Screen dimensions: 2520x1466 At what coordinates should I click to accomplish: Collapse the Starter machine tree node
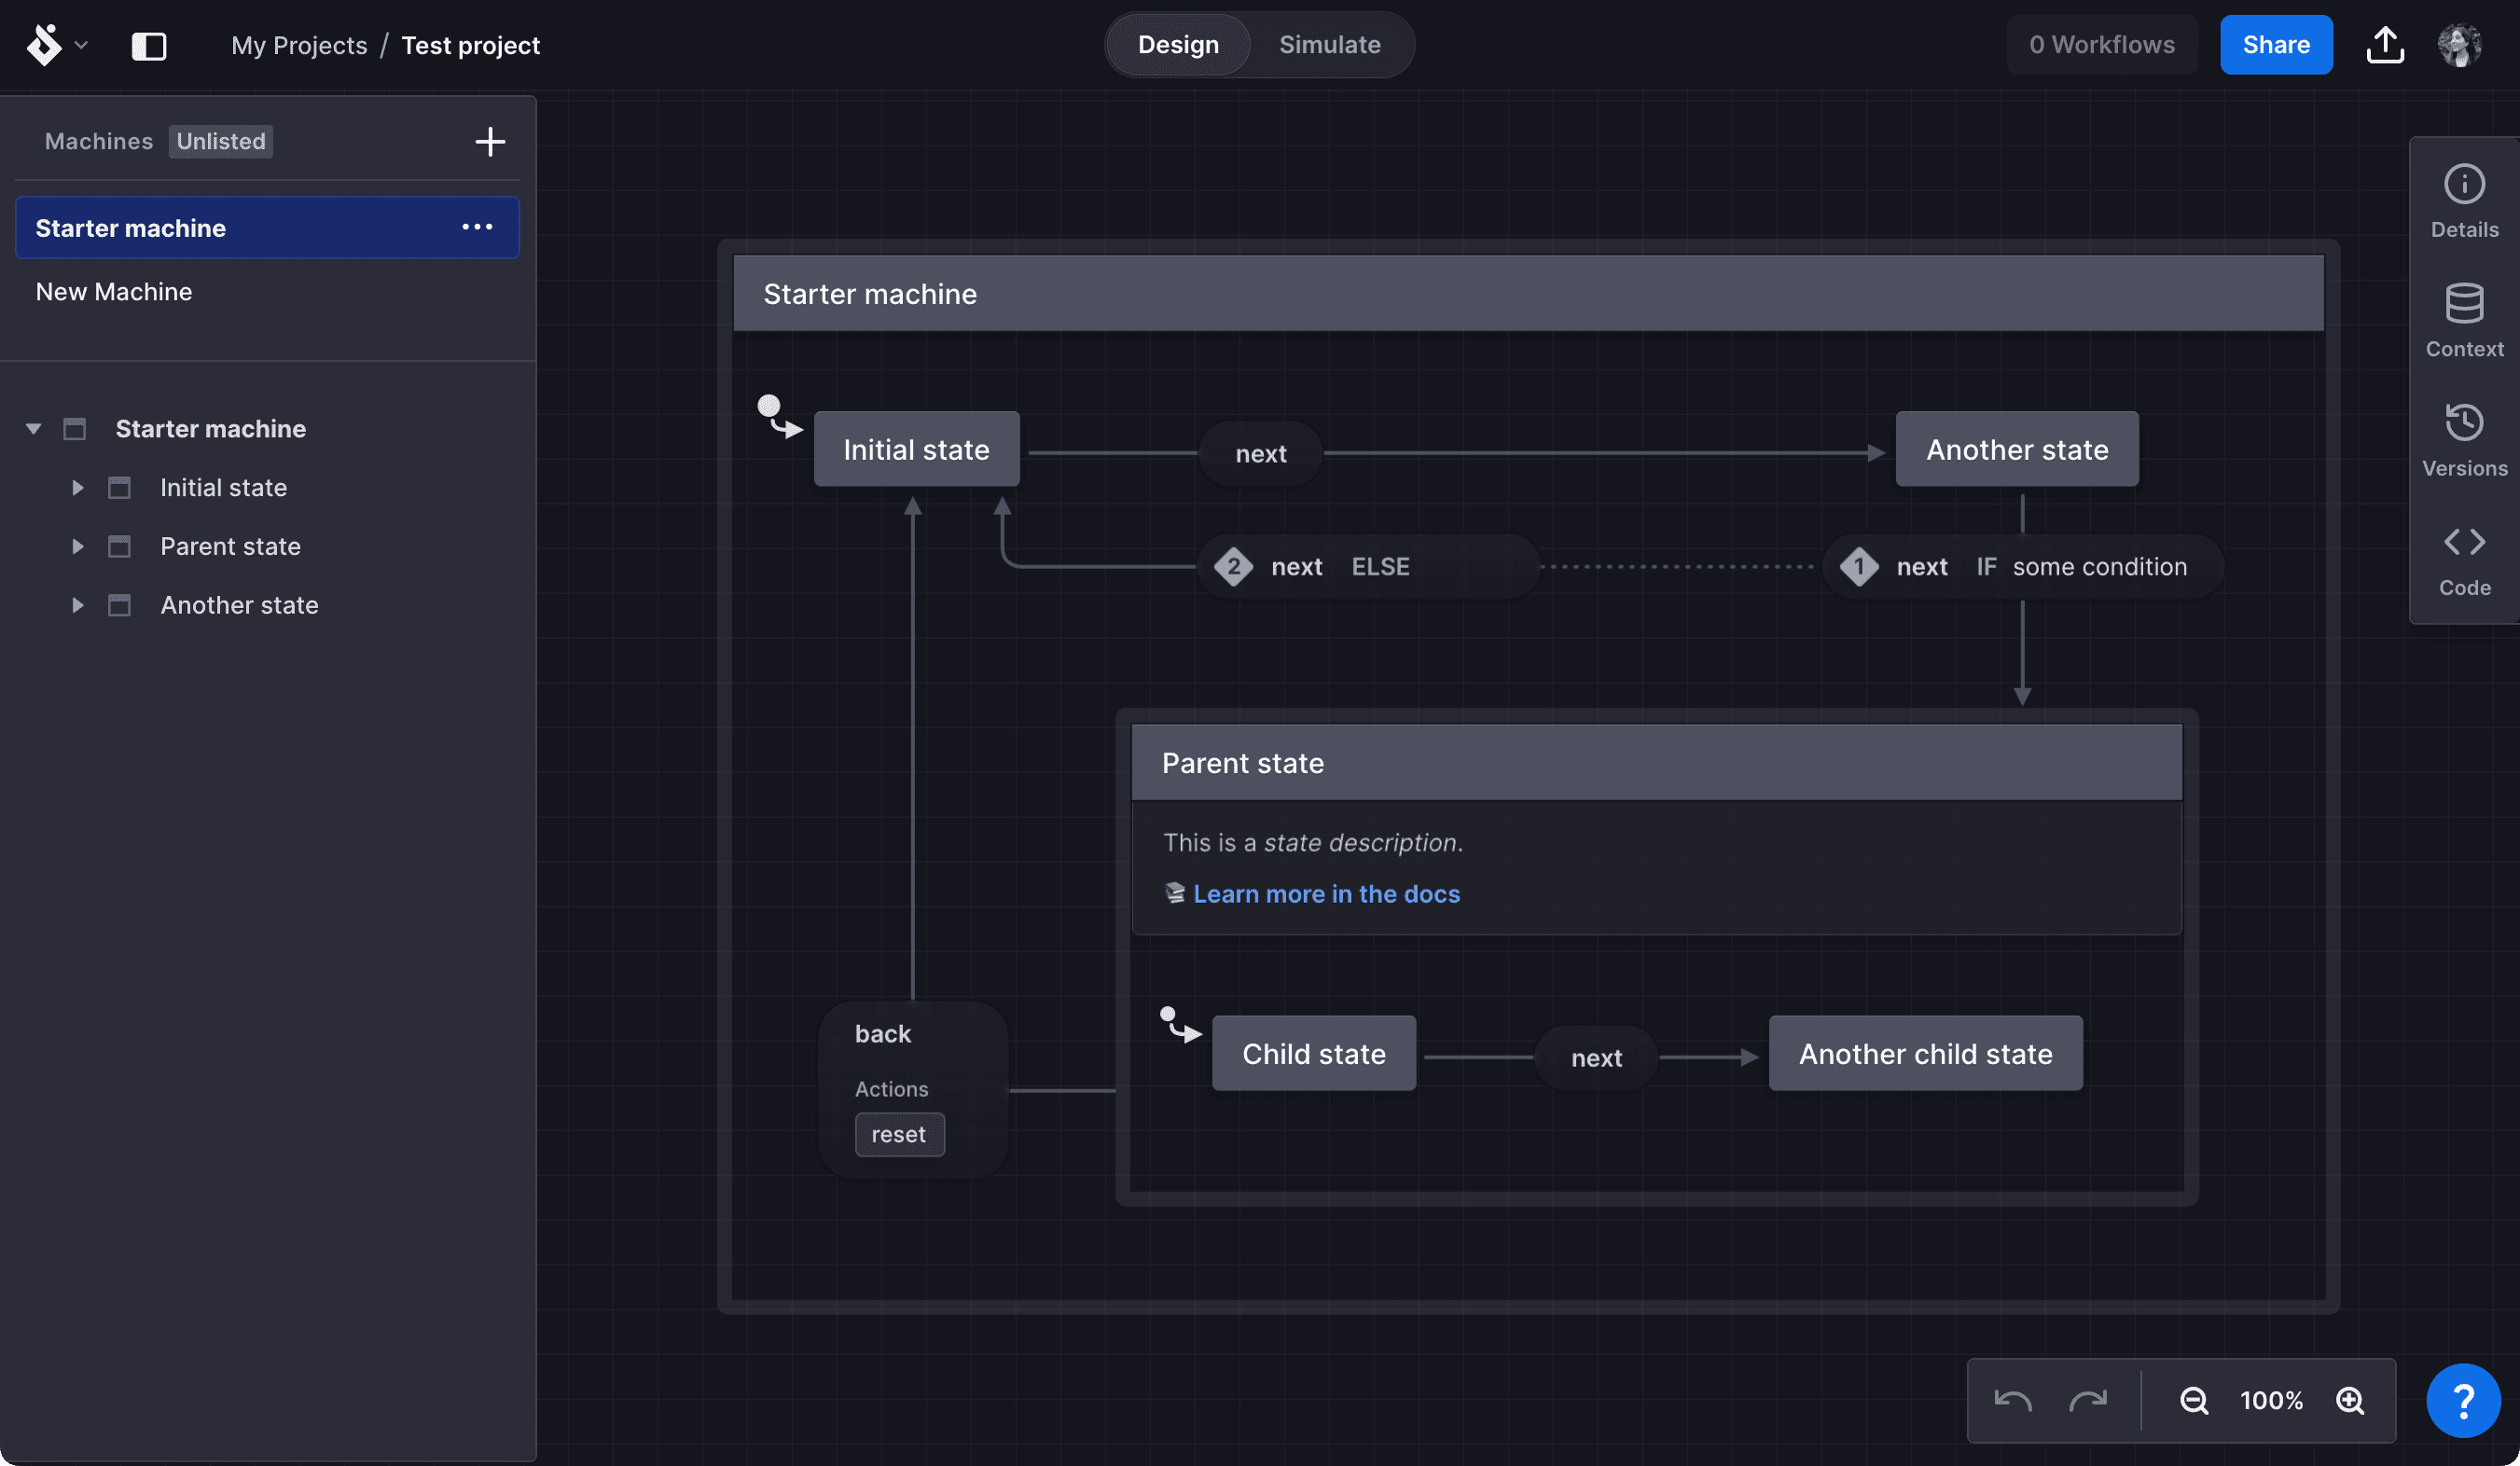click(x=34, y=429)
